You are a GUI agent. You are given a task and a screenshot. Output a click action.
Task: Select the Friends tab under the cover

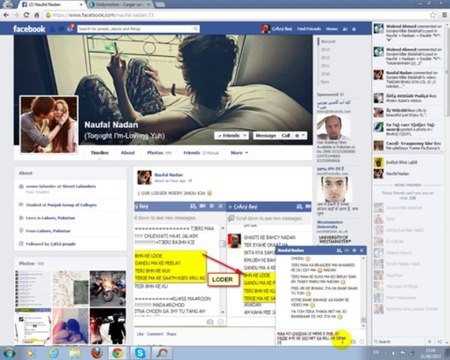(201, 153)
